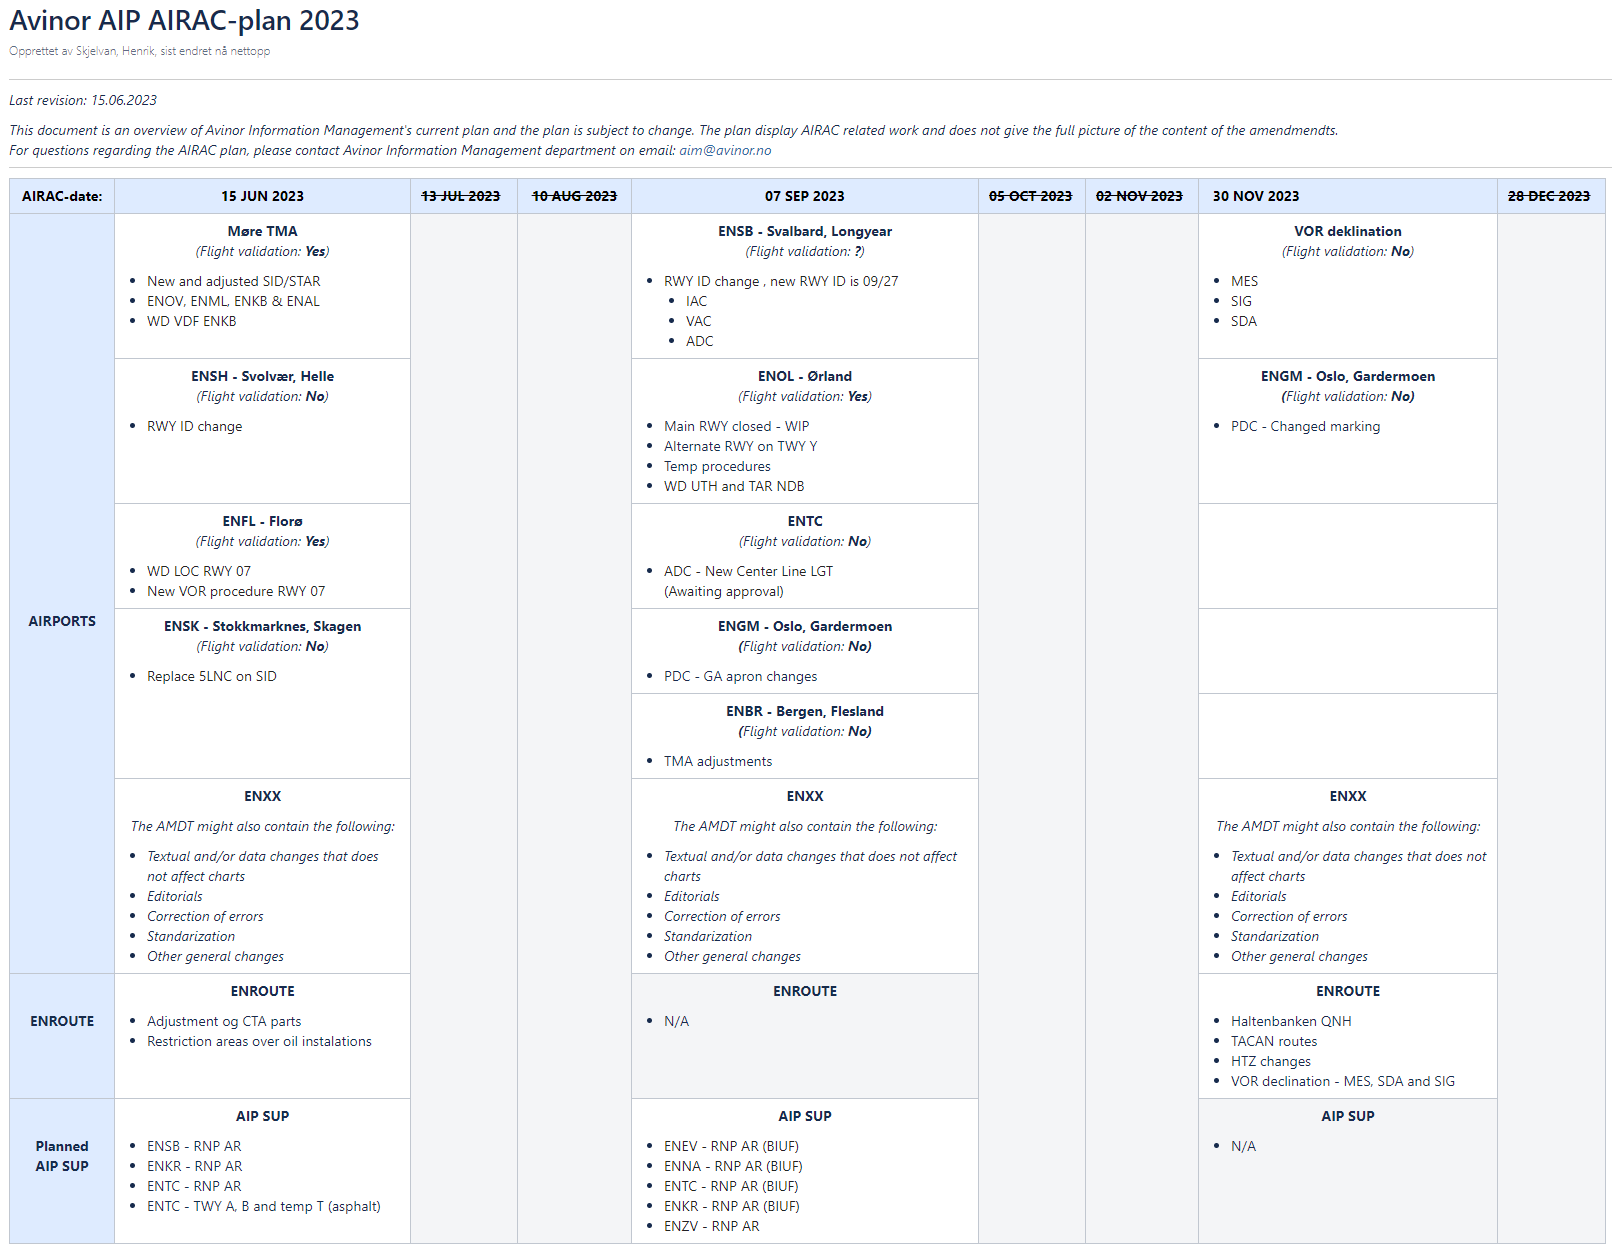The image size is (1612, 1249).
Task: Select the 15 JUN 2023 column header
Action: tap(262, 196)
